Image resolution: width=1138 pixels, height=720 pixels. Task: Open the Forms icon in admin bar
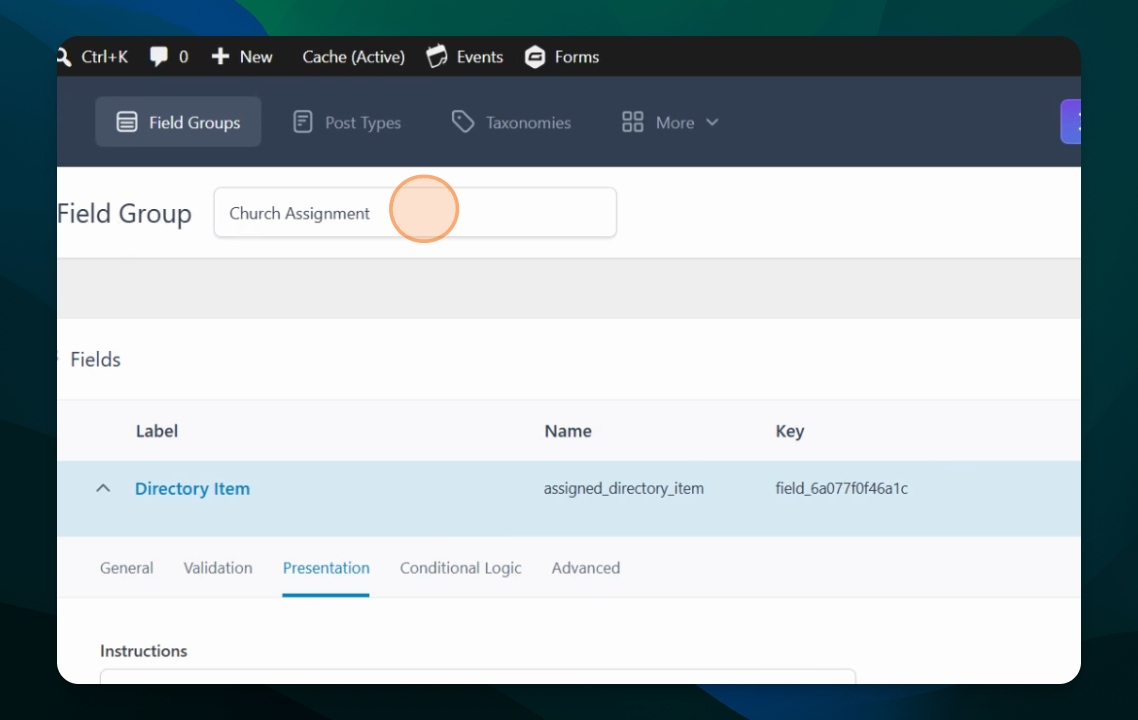[x=535, y=57]
